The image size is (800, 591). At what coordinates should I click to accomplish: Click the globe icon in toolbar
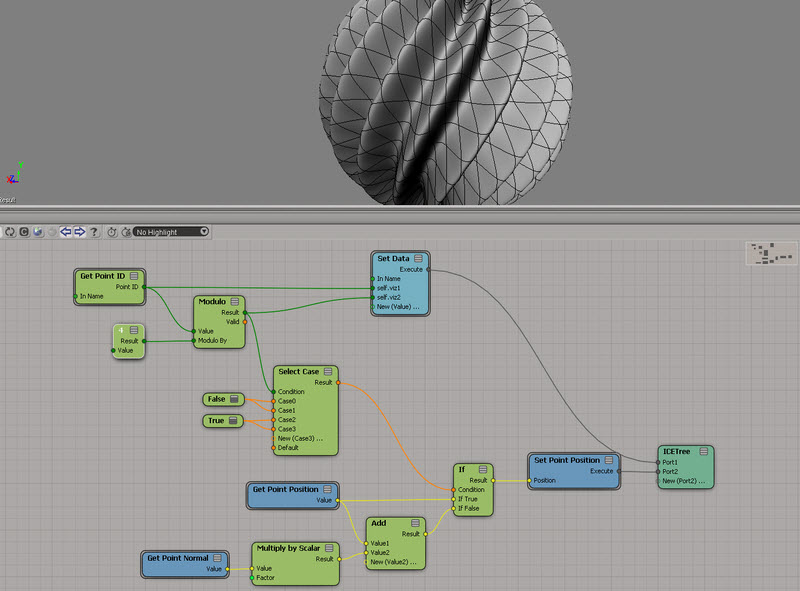[38, 231]
